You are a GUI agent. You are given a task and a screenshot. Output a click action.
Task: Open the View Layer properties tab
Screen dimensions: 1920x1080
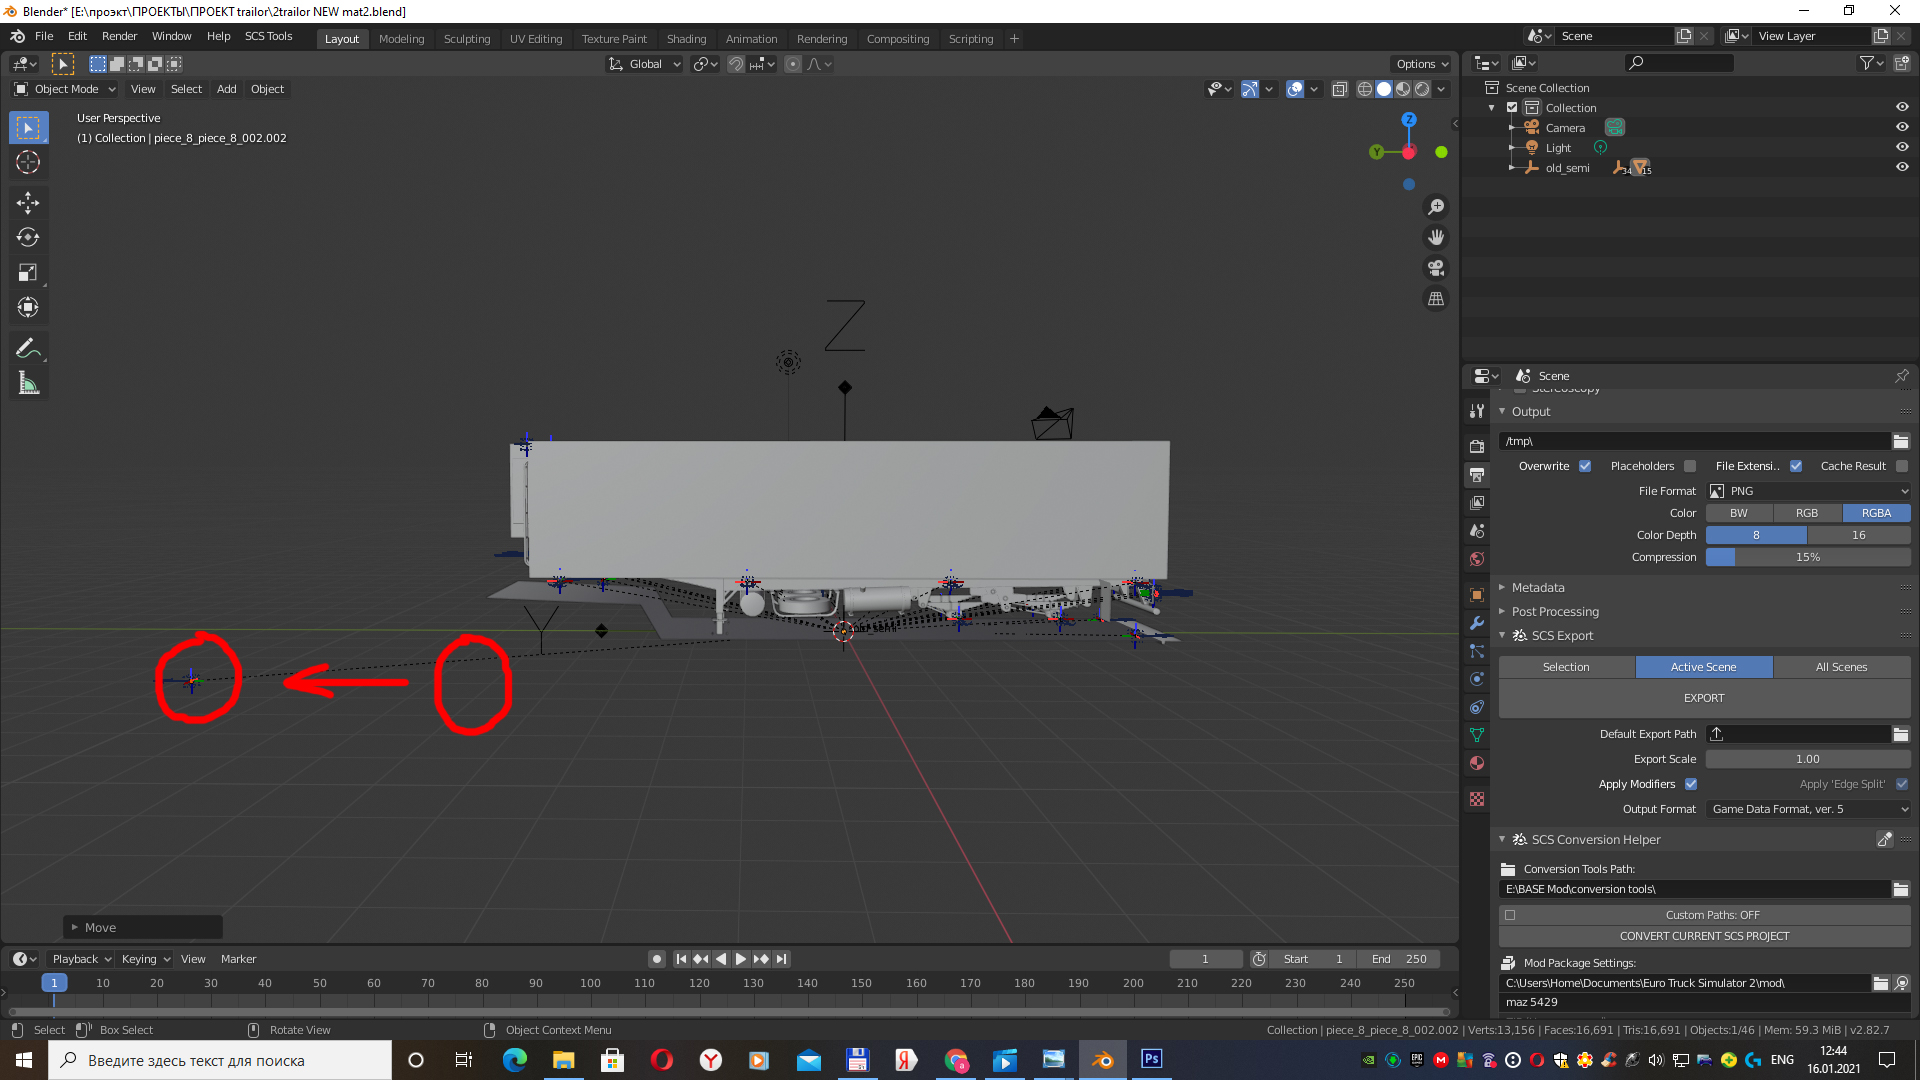click(1477, 502)
